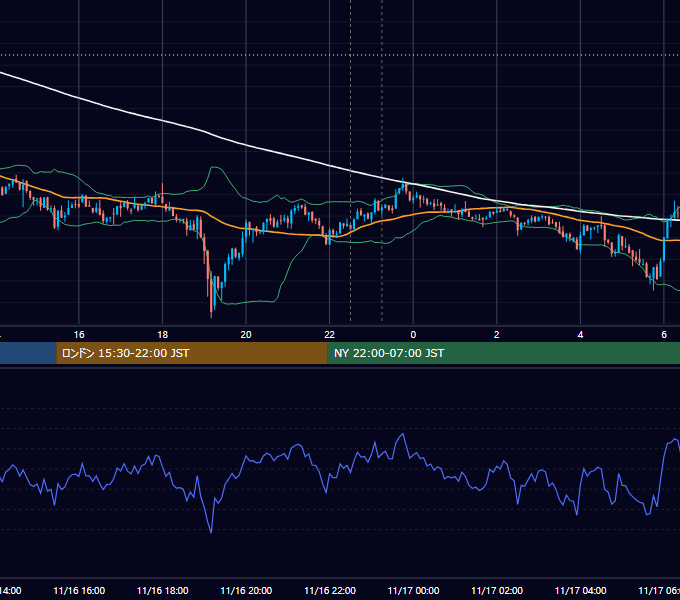Select the 11/16 22:00 time label
The height and width of the screenshot is (600, 680).
pos(330,590)
